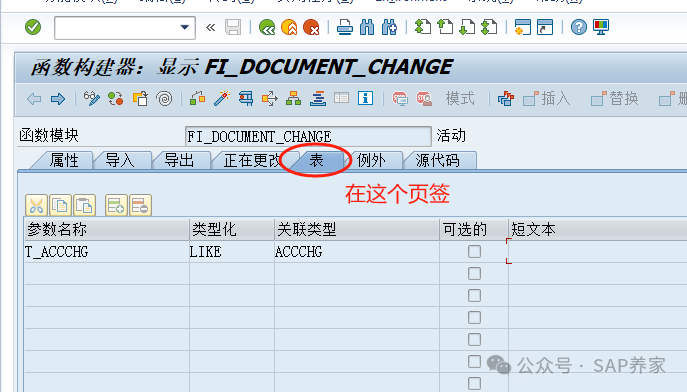
Task: Click the Find binoculars icon
Action: tap(367, 27)
